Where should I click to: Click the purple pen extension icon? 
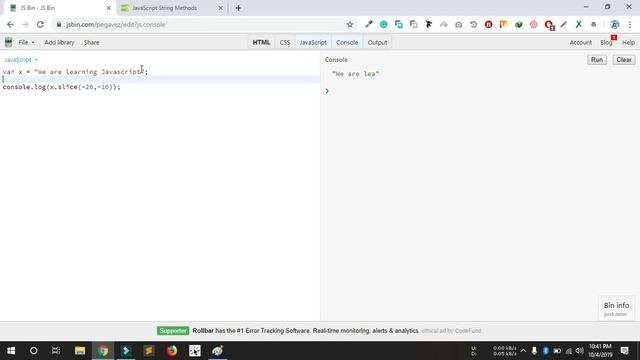tap(564, 24)
